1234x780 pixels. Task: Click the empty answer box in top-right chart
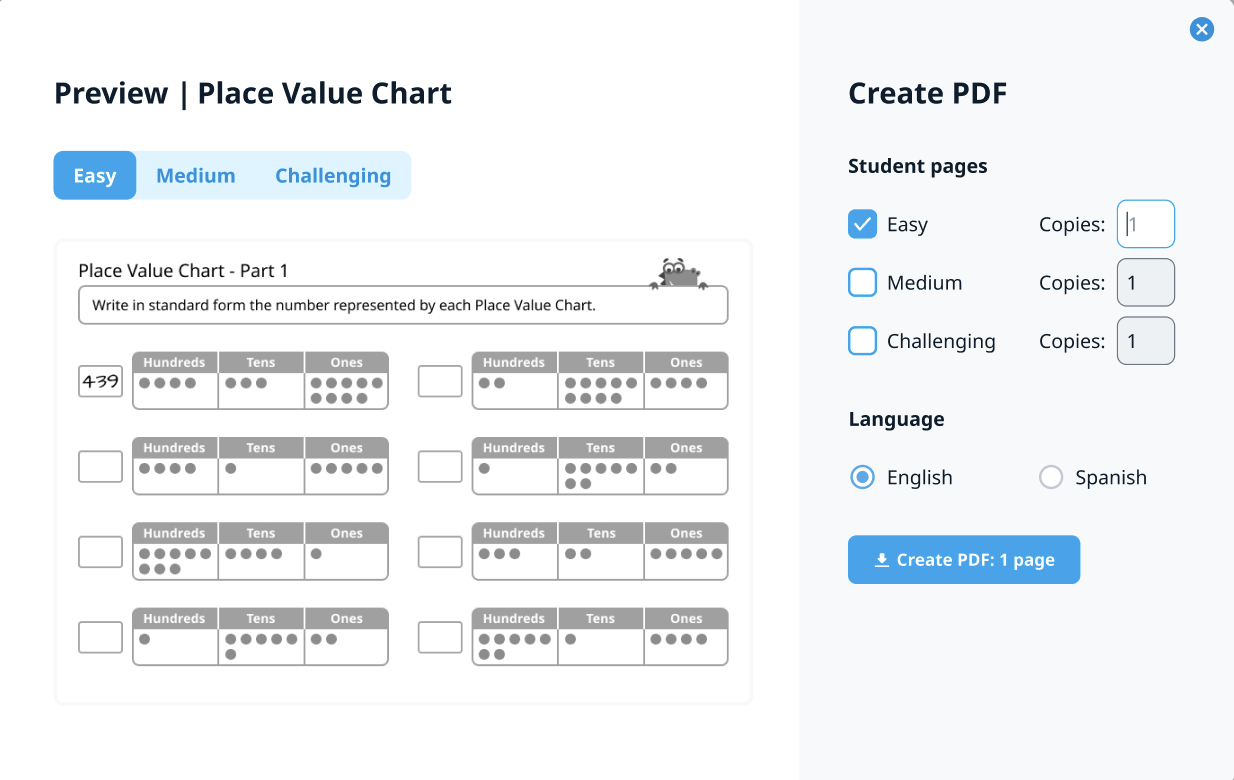click(x=440, y=381)
